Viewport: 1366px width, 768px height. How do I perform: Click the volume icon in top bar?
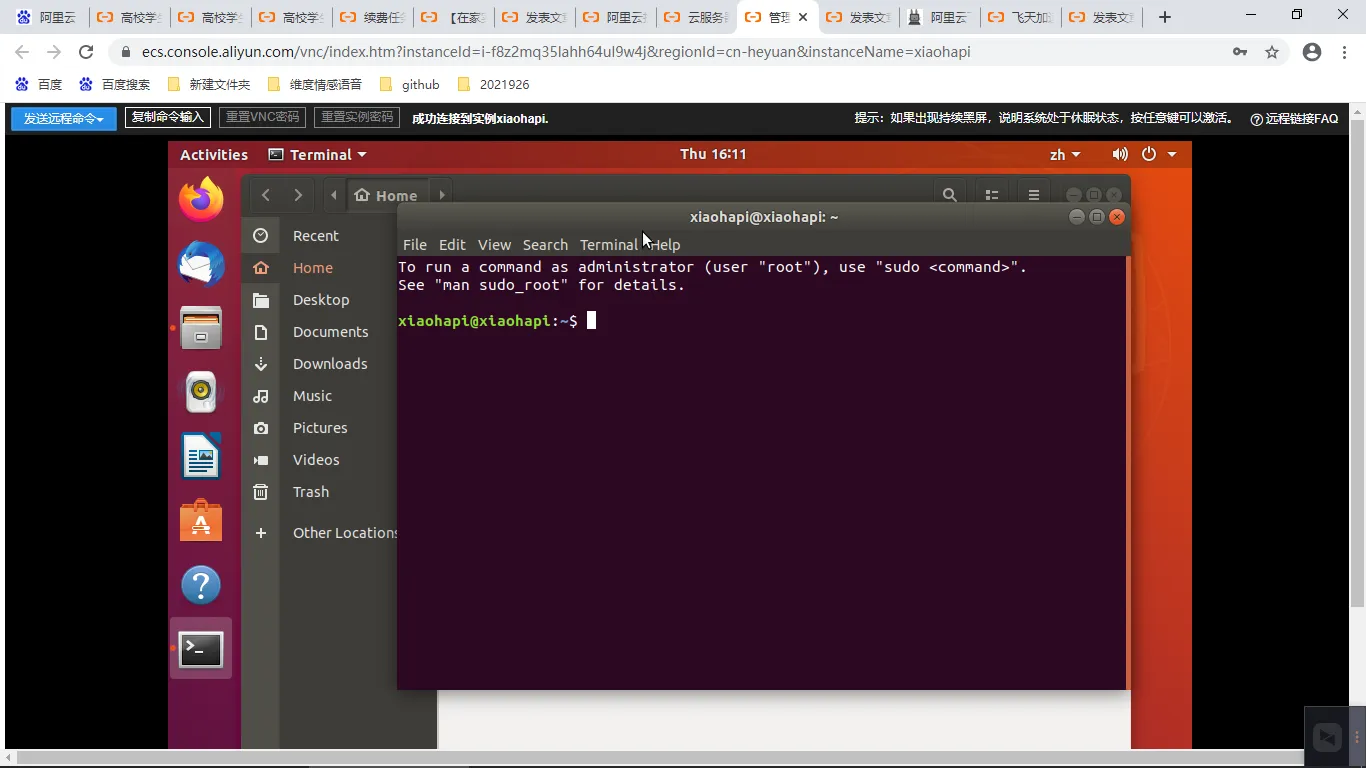1120,154
